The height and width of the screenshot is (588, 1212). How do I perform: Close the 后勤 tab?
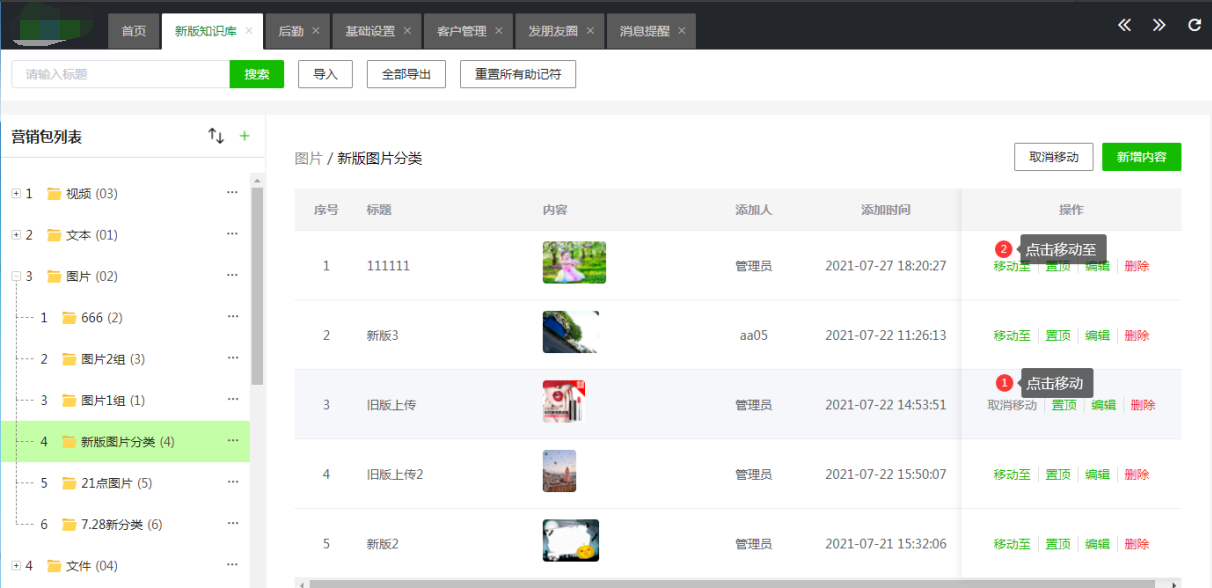316,31
